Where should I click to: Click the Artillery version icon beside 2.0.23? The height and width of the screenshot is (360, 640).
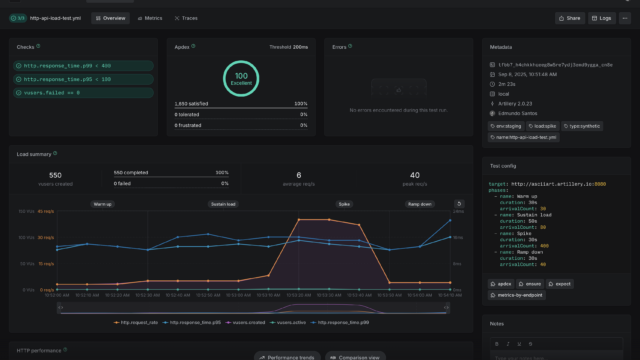(492, 104)
